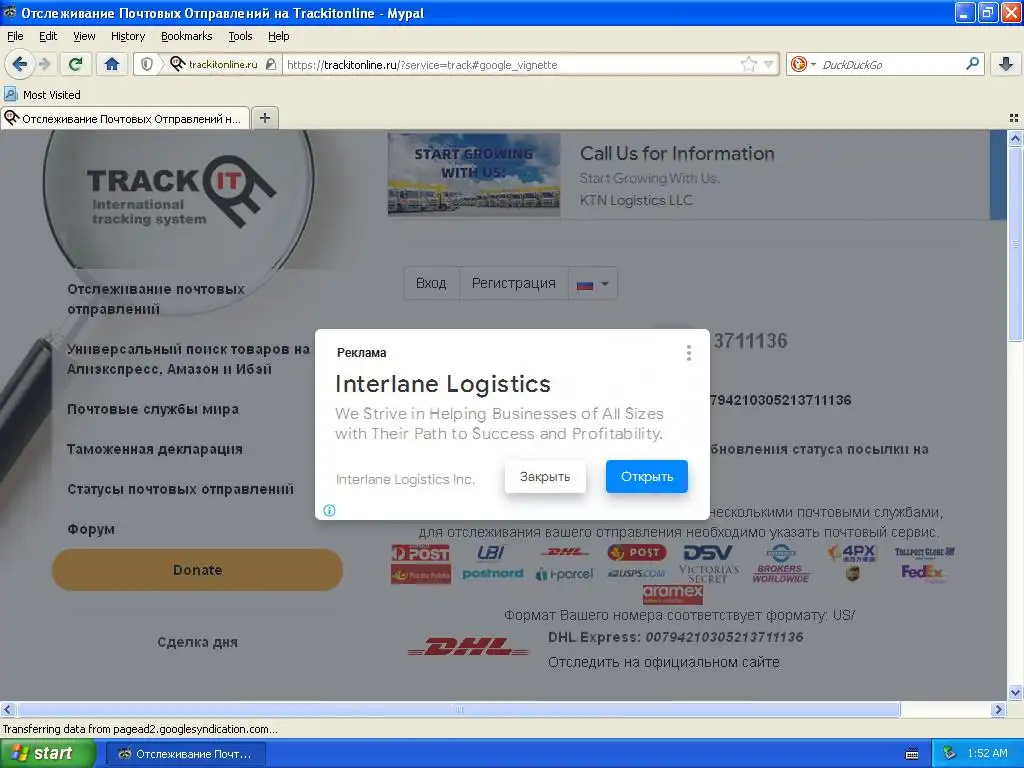Open Почтовые службы мира link
Image resolution: width=1024 pixels, height=768 pixels.
pyautogui.click(x=153, y=409)
